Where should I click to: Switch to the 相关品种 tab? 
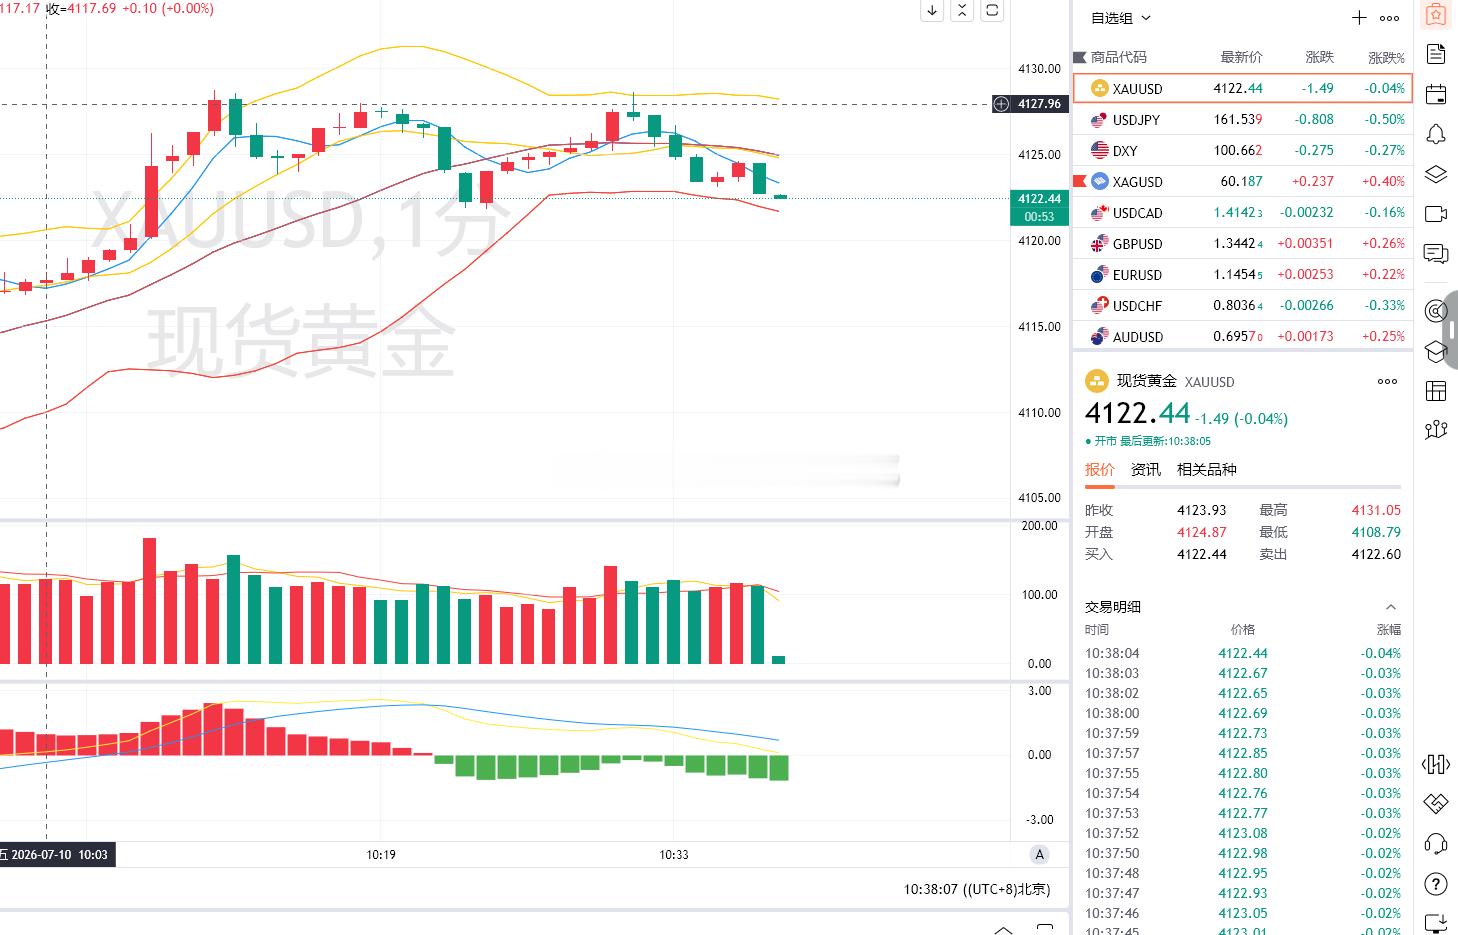[1206, 469]
